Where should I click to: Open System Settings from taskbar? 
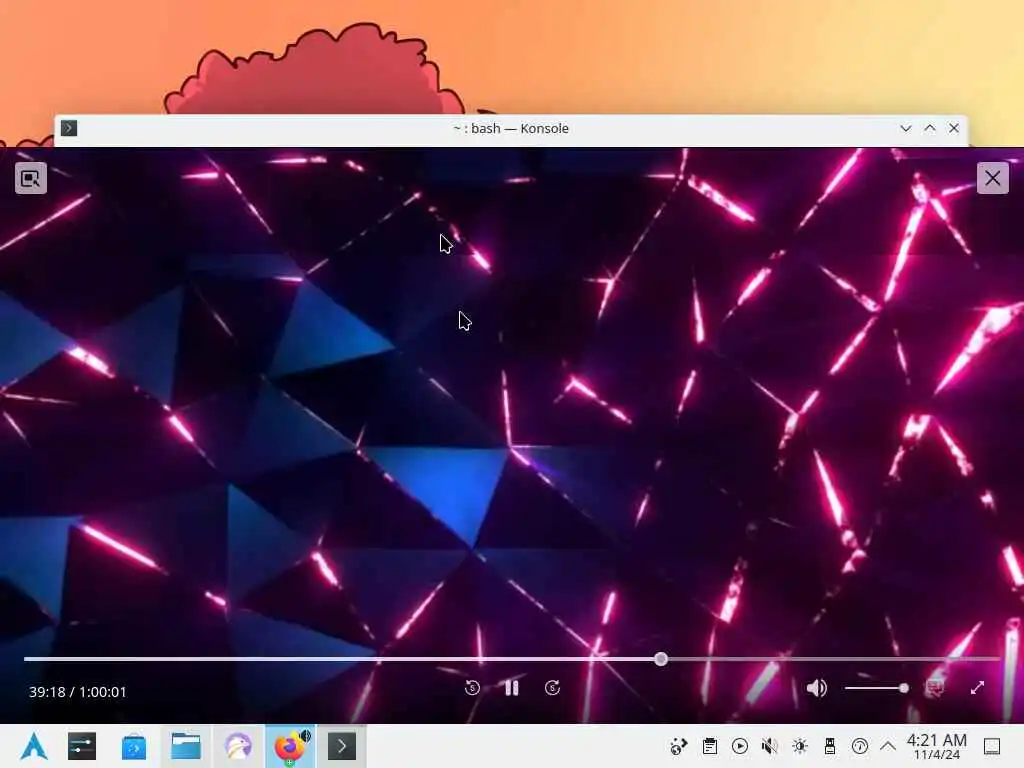click(x=82, y=746)
